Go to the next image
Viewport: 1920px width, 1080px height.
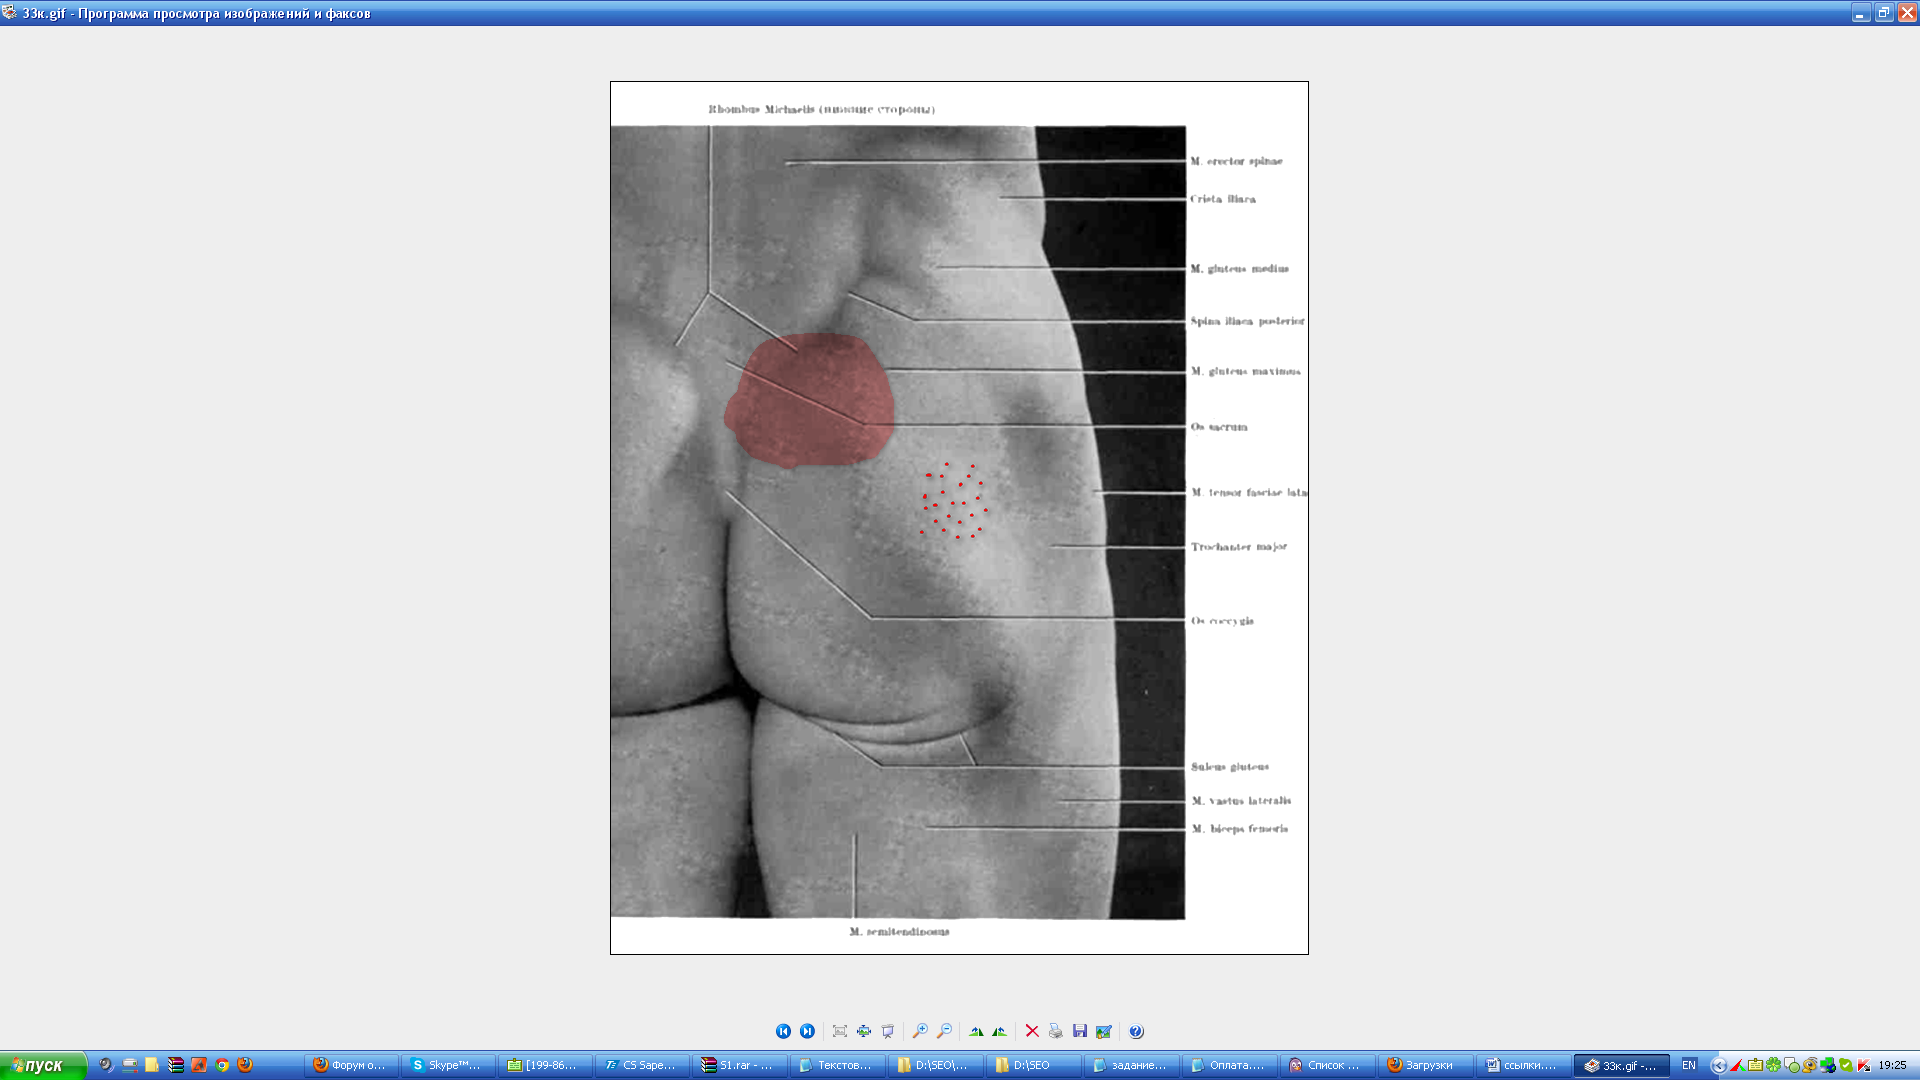[807, 1031]
